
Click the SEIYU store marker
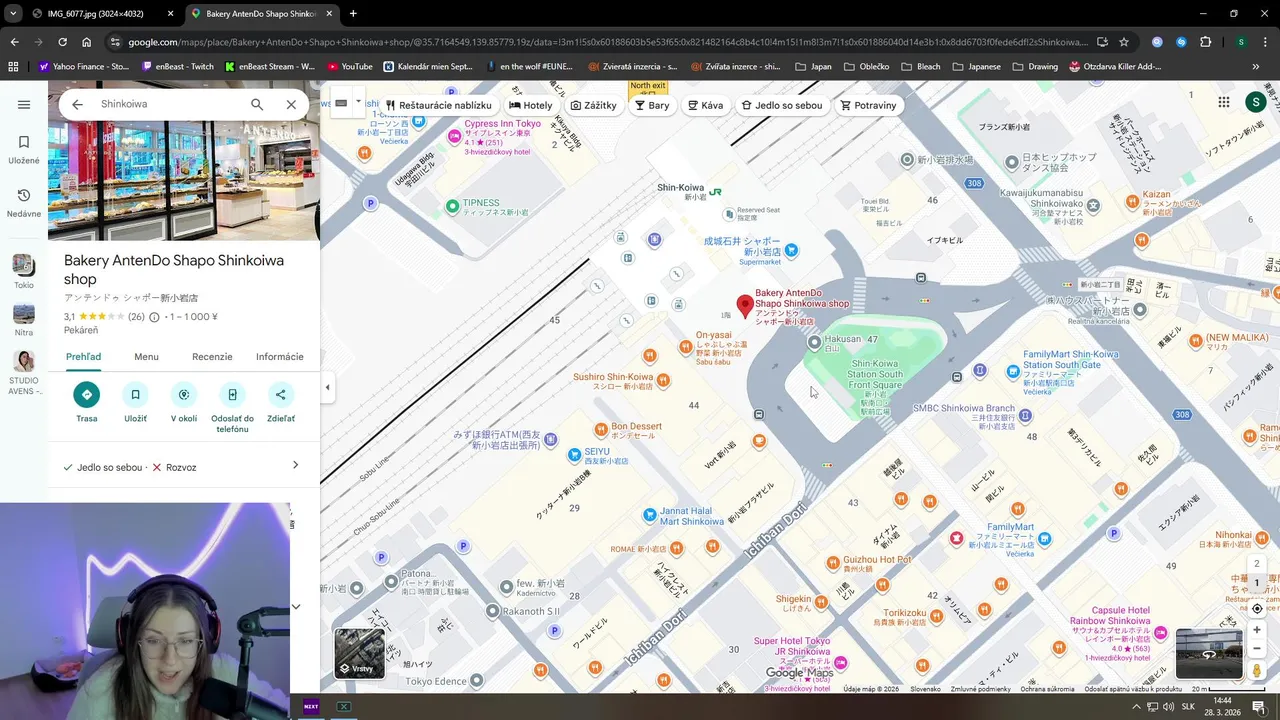point(575,455)
